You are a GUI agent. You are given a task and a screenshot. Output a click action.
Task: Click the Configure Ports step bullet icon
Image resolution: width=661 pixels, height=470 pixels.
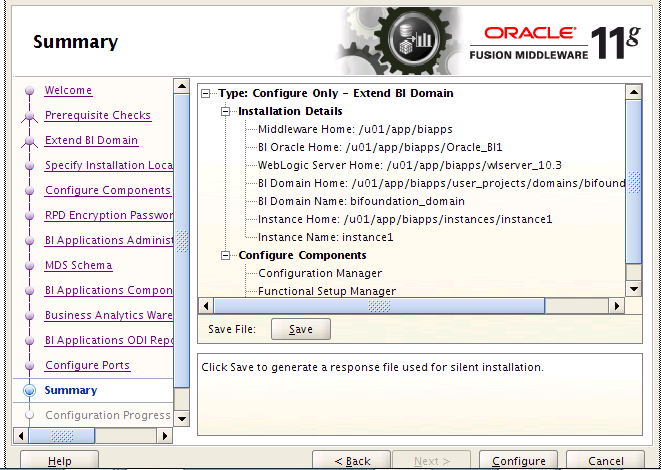(30, 365)
